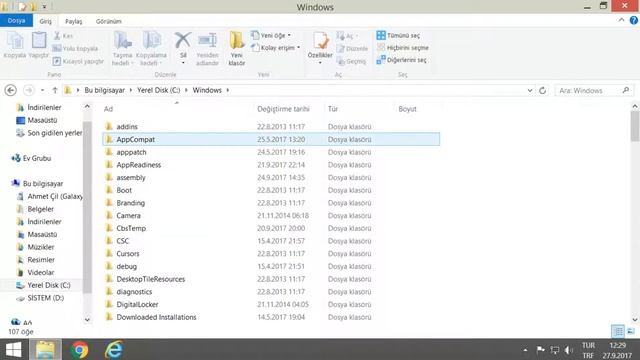
Task: Go up one folder level
Action: click(55, 90)
